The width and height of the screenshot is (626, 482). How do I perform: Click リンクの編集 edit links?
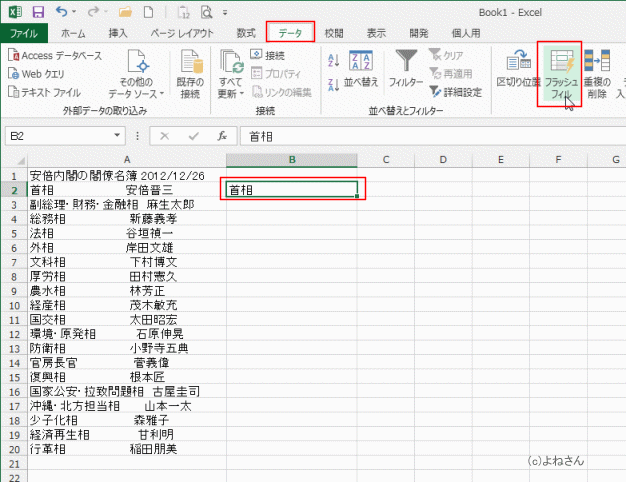[281, 92]
